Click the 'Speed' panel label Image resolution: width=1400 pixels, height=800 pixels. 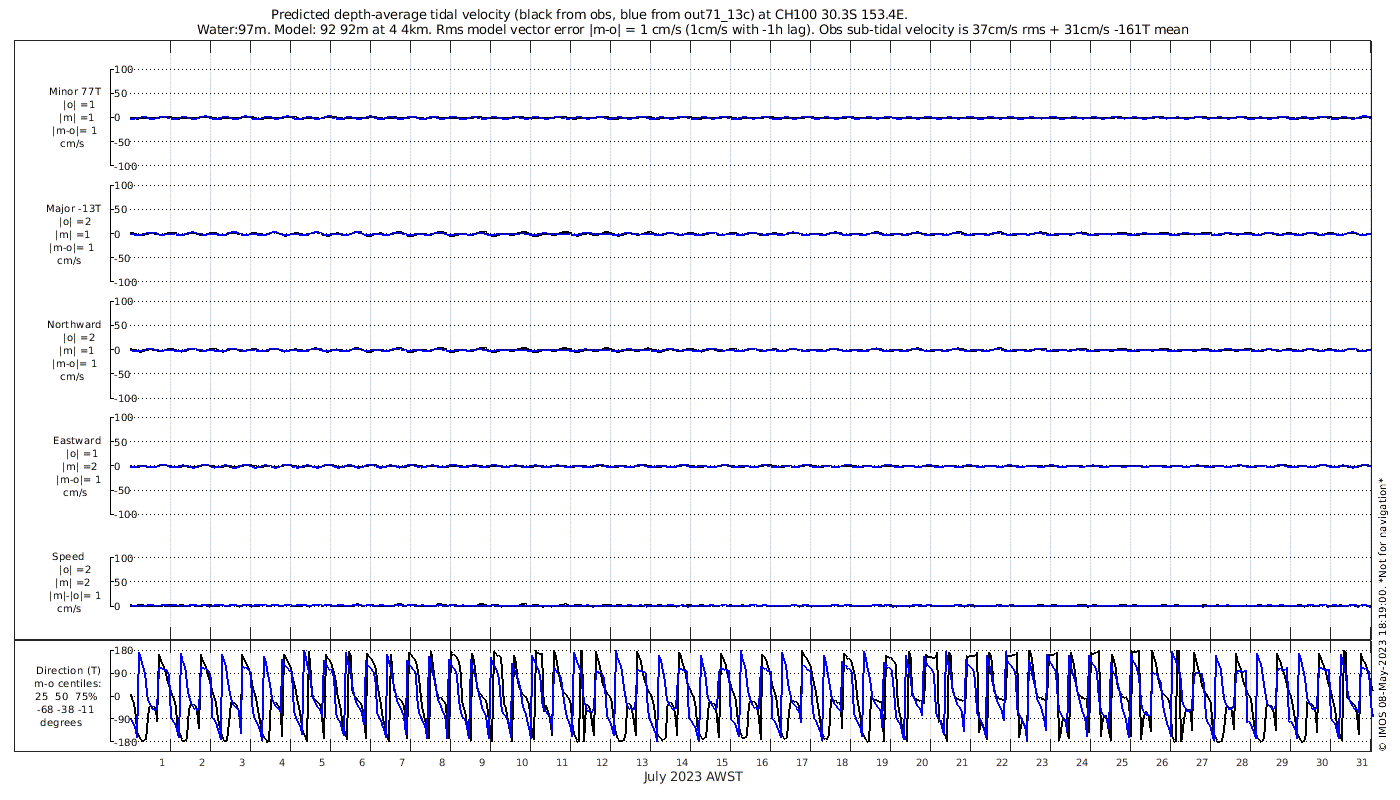68,557
